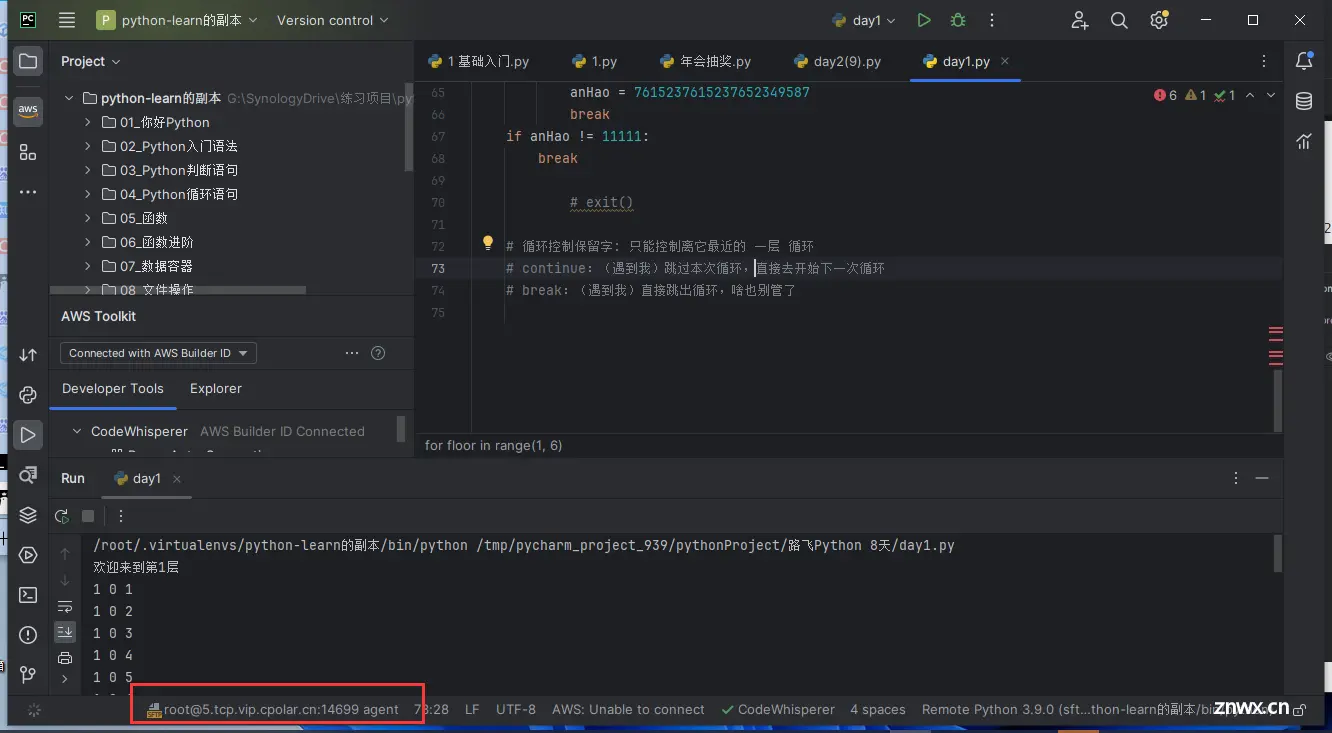The image size is (1332, 733).
Task: Switch to day2(9).py tab
Action: tap(838, 61)
